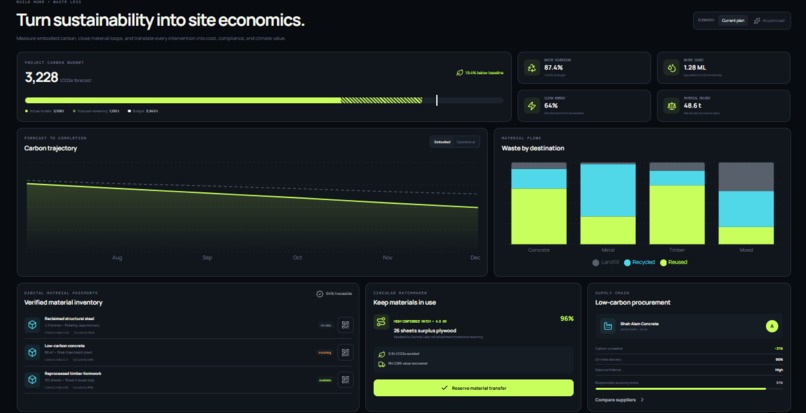Click the Carbon trajectory heading
806x413 pixels.
pyautogui.click(x=50, y=148)
